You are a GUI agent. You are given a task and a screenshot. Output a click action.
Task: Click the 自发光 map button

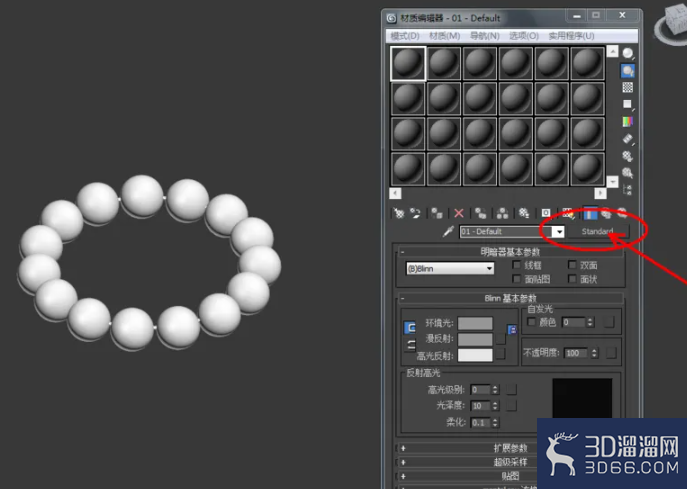[x=609, y=322]
